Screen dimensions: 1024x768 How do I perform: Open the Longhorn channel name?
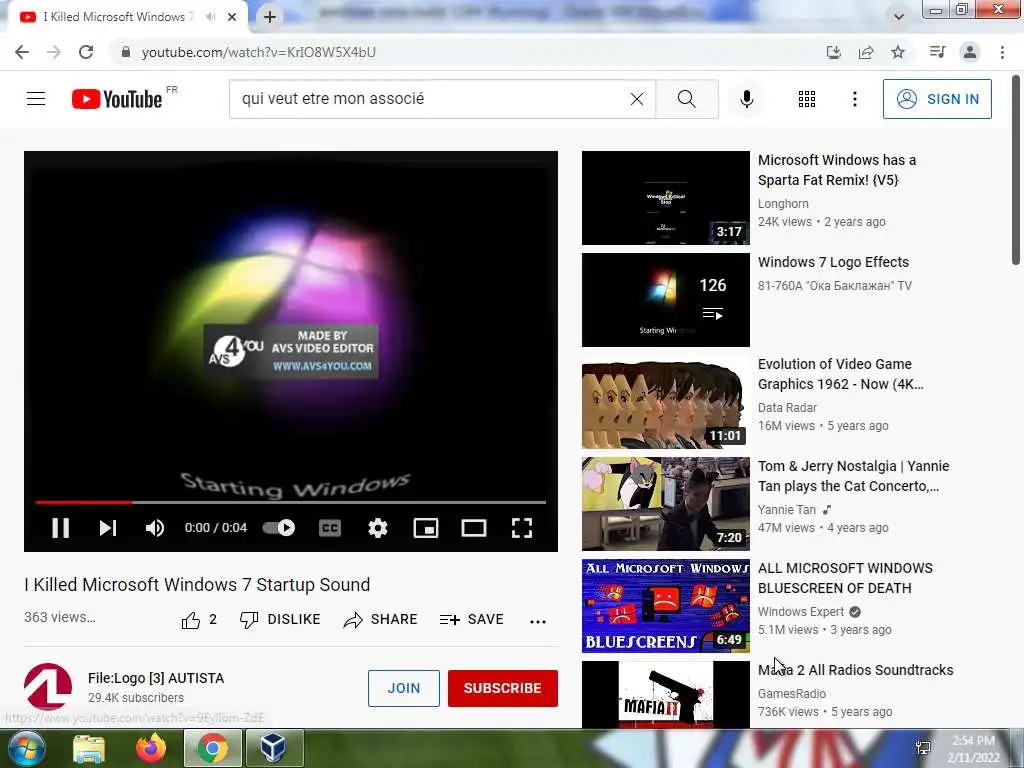coord(783,204)
